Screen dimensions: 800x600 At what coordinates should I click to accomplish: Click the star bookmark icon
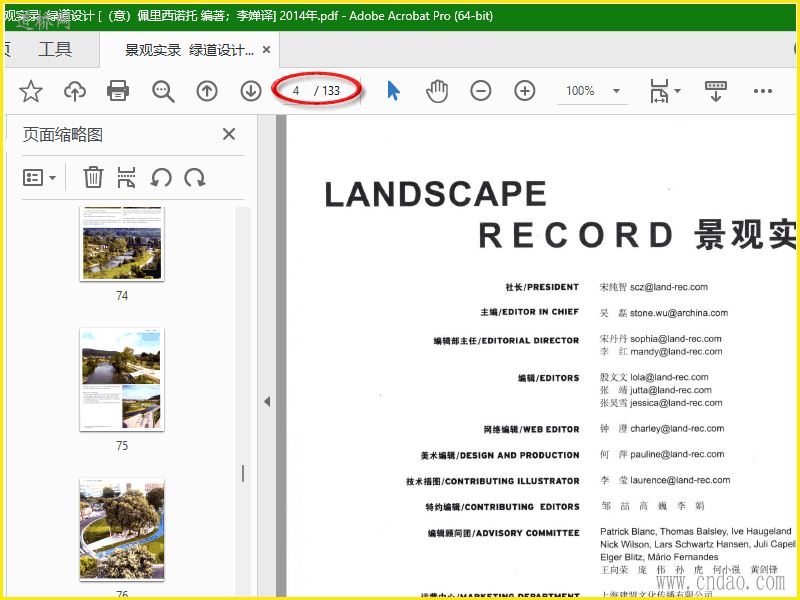(31, 91)
